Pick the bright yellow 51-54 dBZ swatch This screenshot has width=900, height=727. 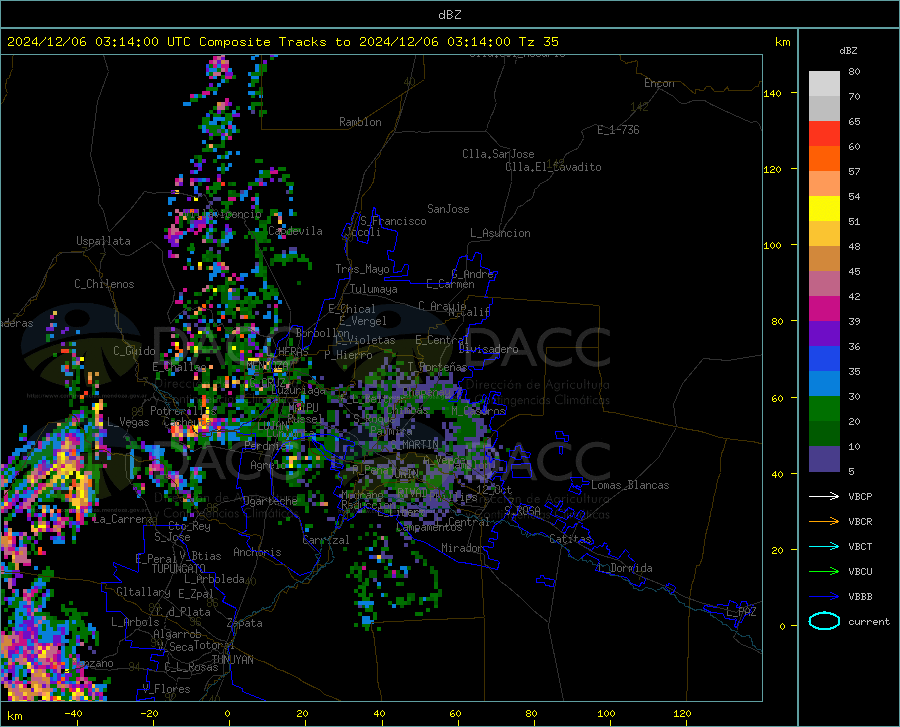point(824,209)
